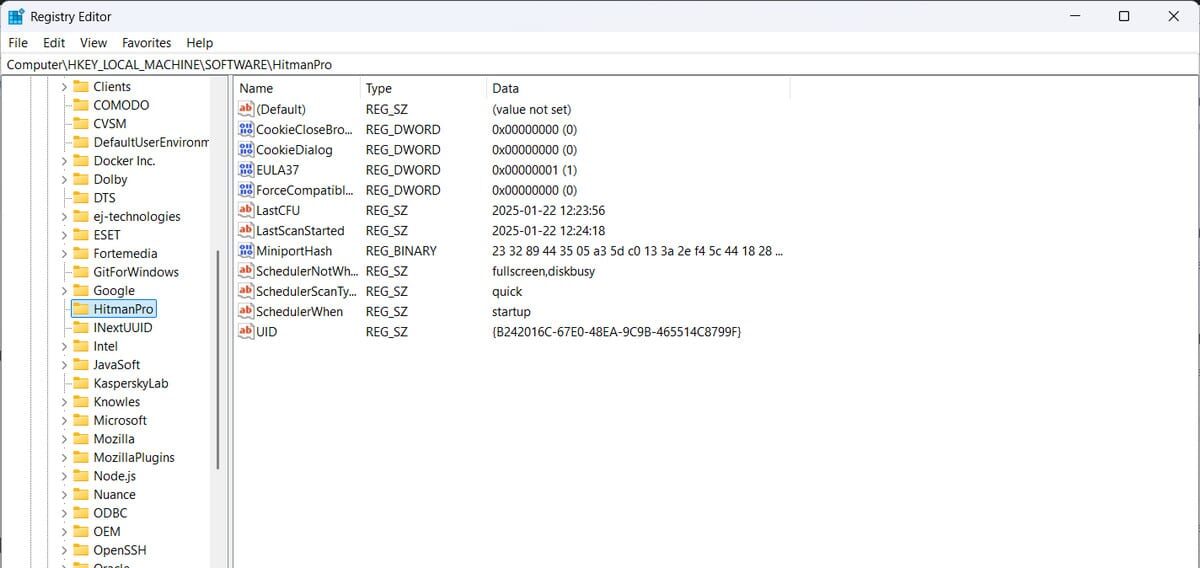Click the LastCFU string icon
This screenshot has width=1200, height=568.
pos(247,210)
